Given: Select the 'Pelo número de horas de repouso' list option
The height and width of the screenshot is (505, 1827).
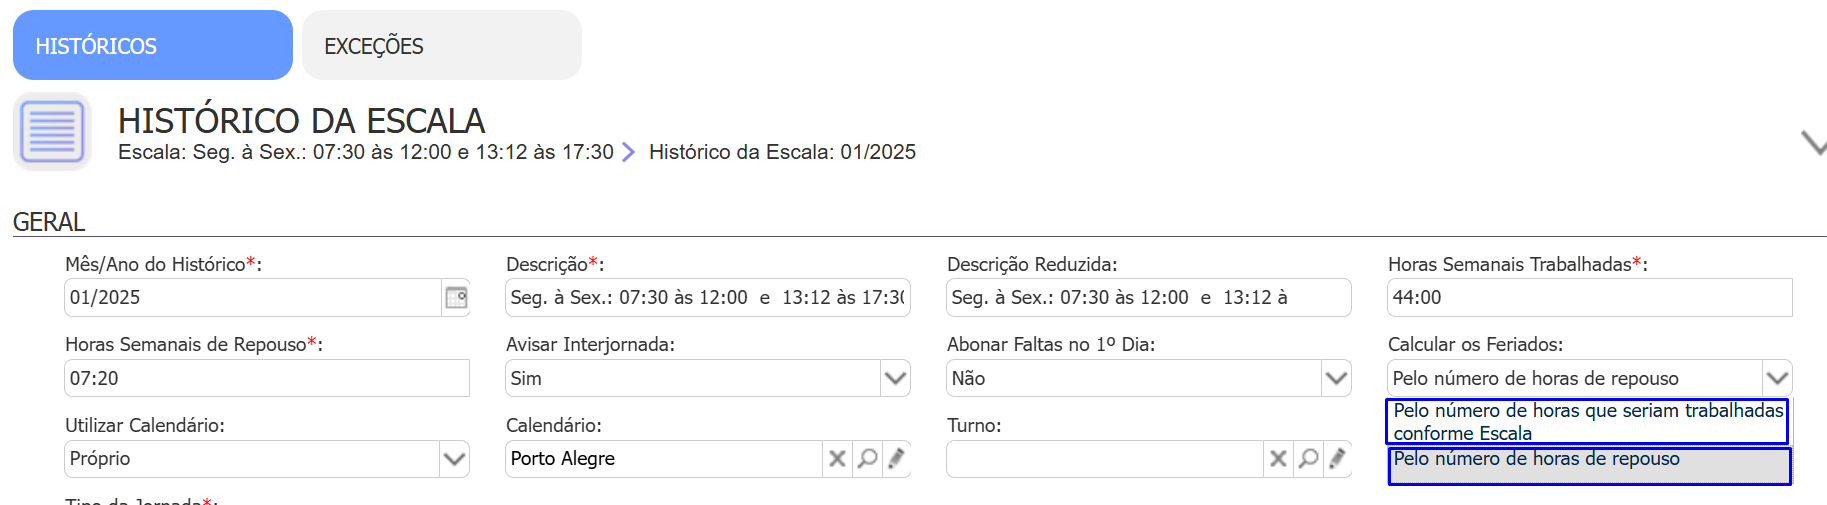Looking at the screenshot, I should [1588, 466].
